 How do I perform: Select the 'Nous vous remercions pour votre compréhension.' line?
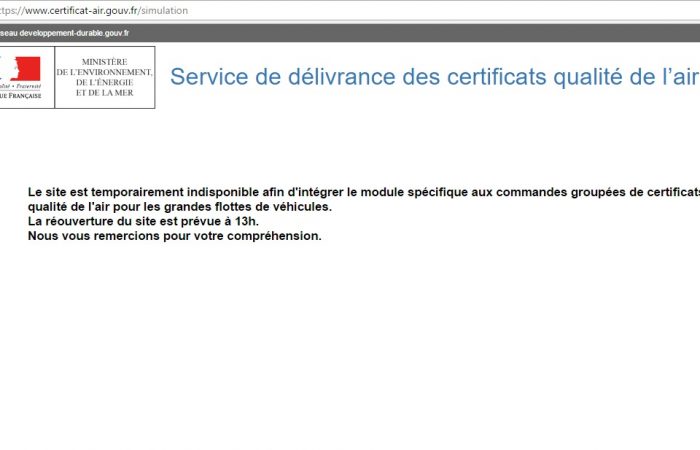coord(175,236)
